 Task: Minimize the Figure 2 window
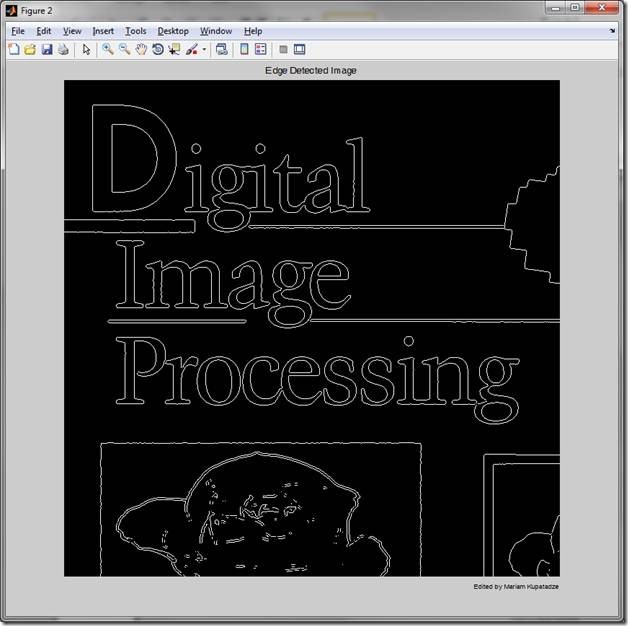(x=556, y=8)
